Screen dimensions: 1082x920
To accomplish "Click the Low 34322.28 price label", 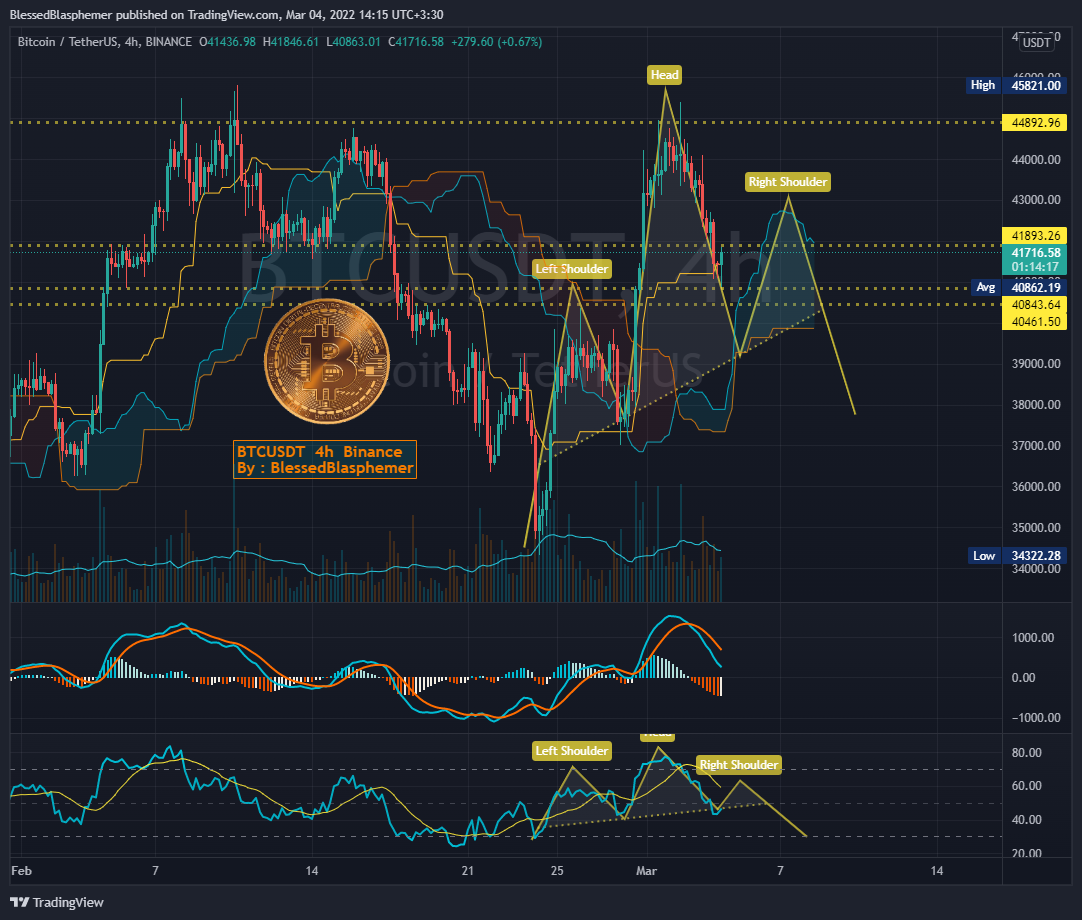I will click(1018, 556).
